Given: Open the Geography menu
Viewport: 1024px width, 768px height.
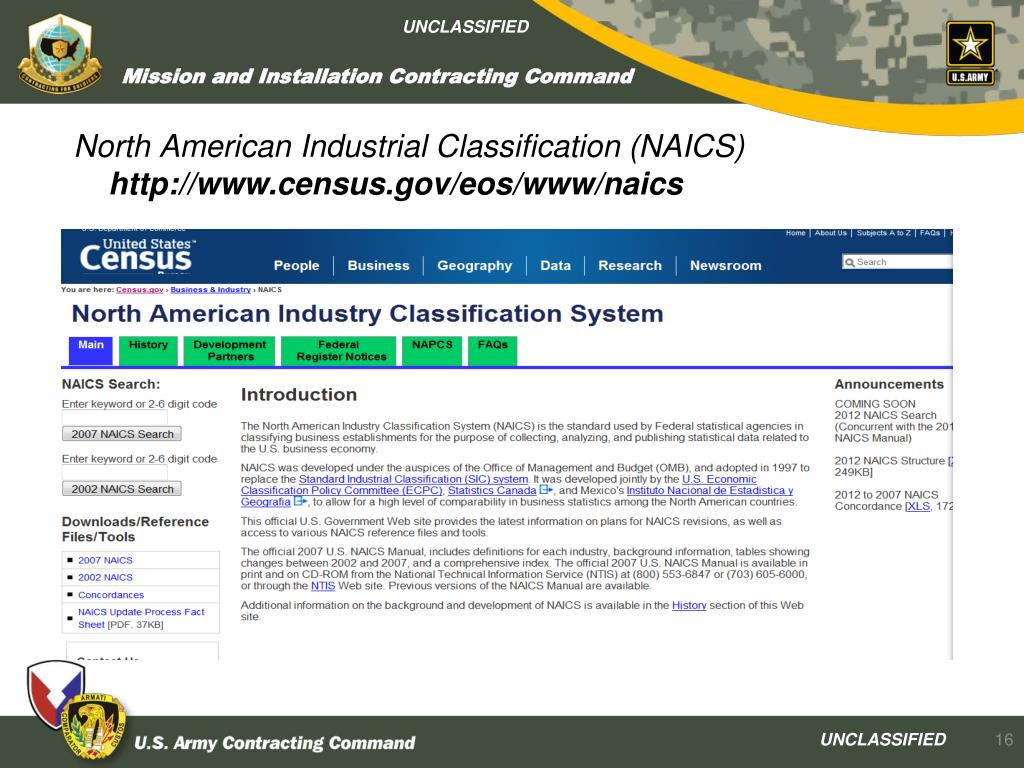Looking at the screenshot, I should [x=474, y=266].
